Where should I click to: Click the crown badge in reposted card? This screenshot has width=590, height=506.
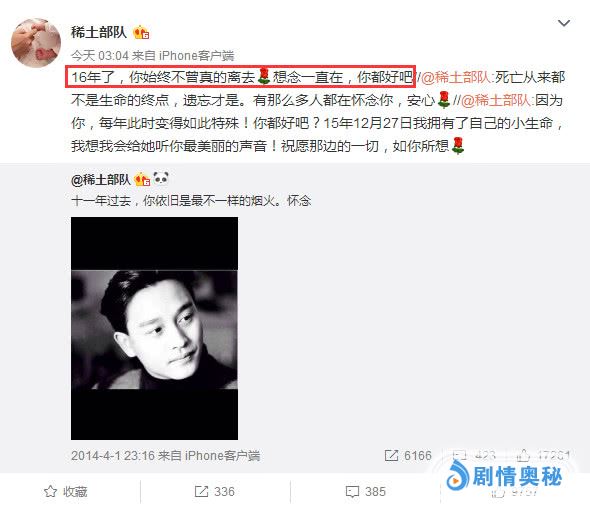point(142,179)
